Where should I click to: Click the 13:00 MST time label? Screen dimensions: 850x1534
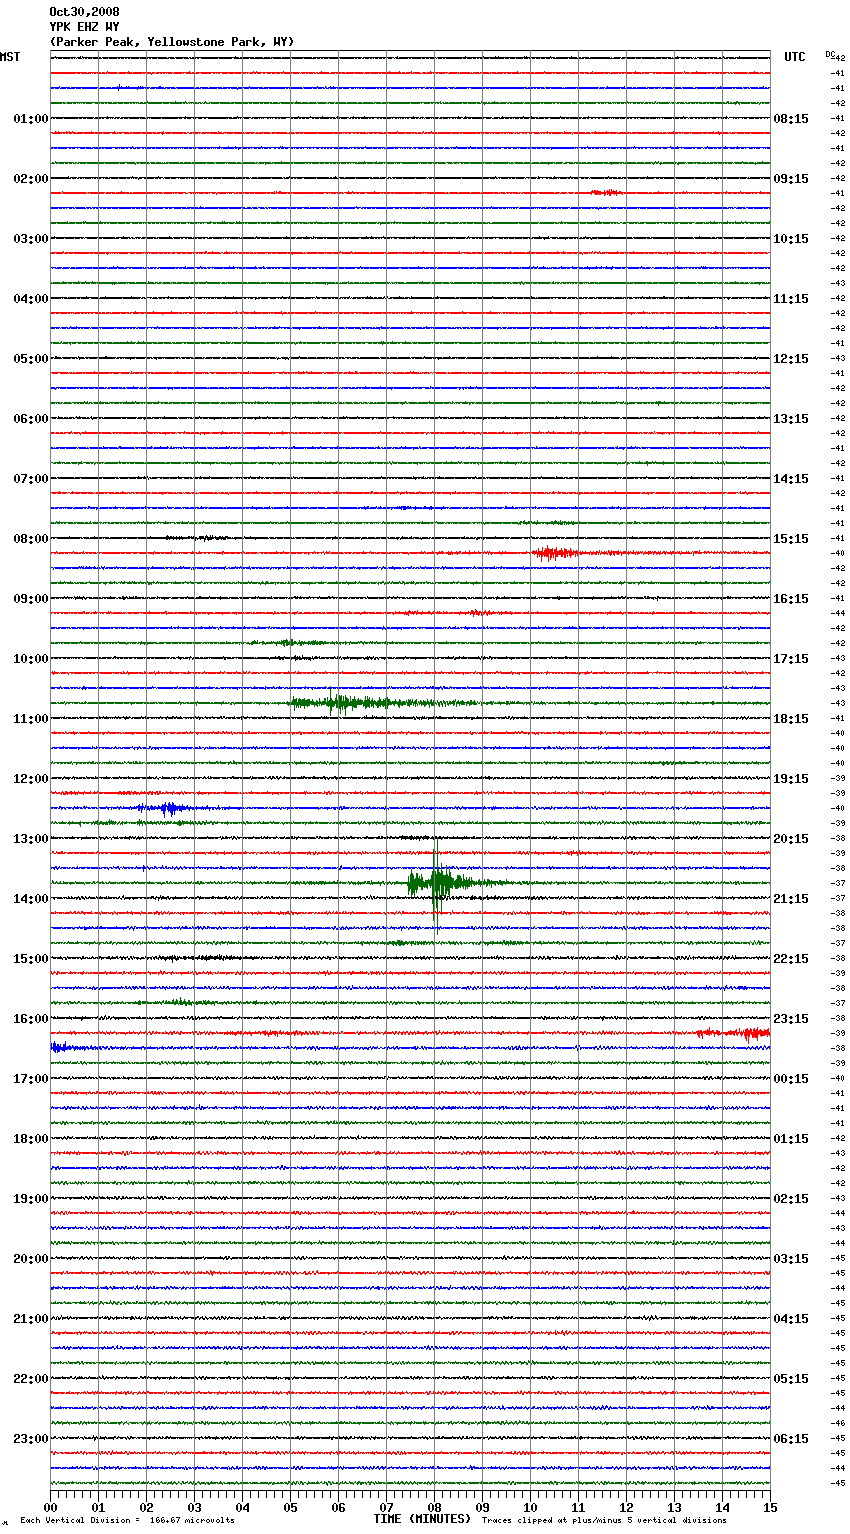31,839
